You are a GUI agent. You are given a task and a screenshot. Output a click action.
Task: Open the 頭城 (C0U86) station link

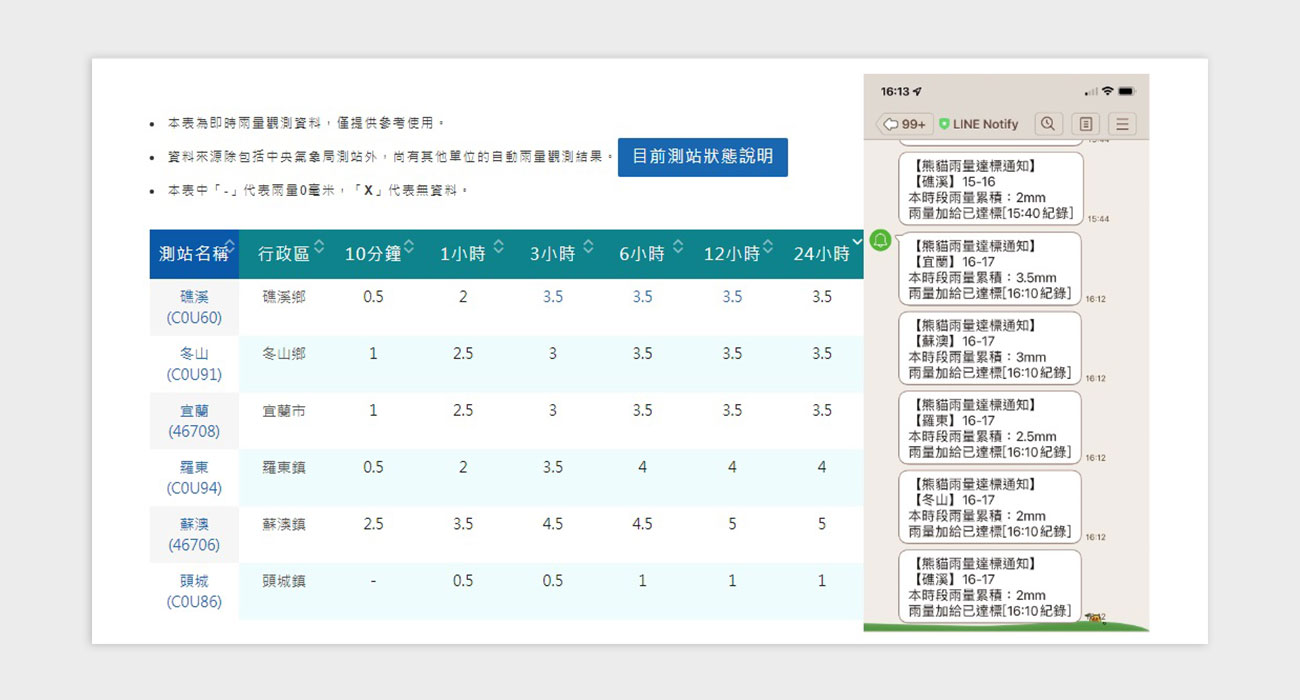(194, 591)
